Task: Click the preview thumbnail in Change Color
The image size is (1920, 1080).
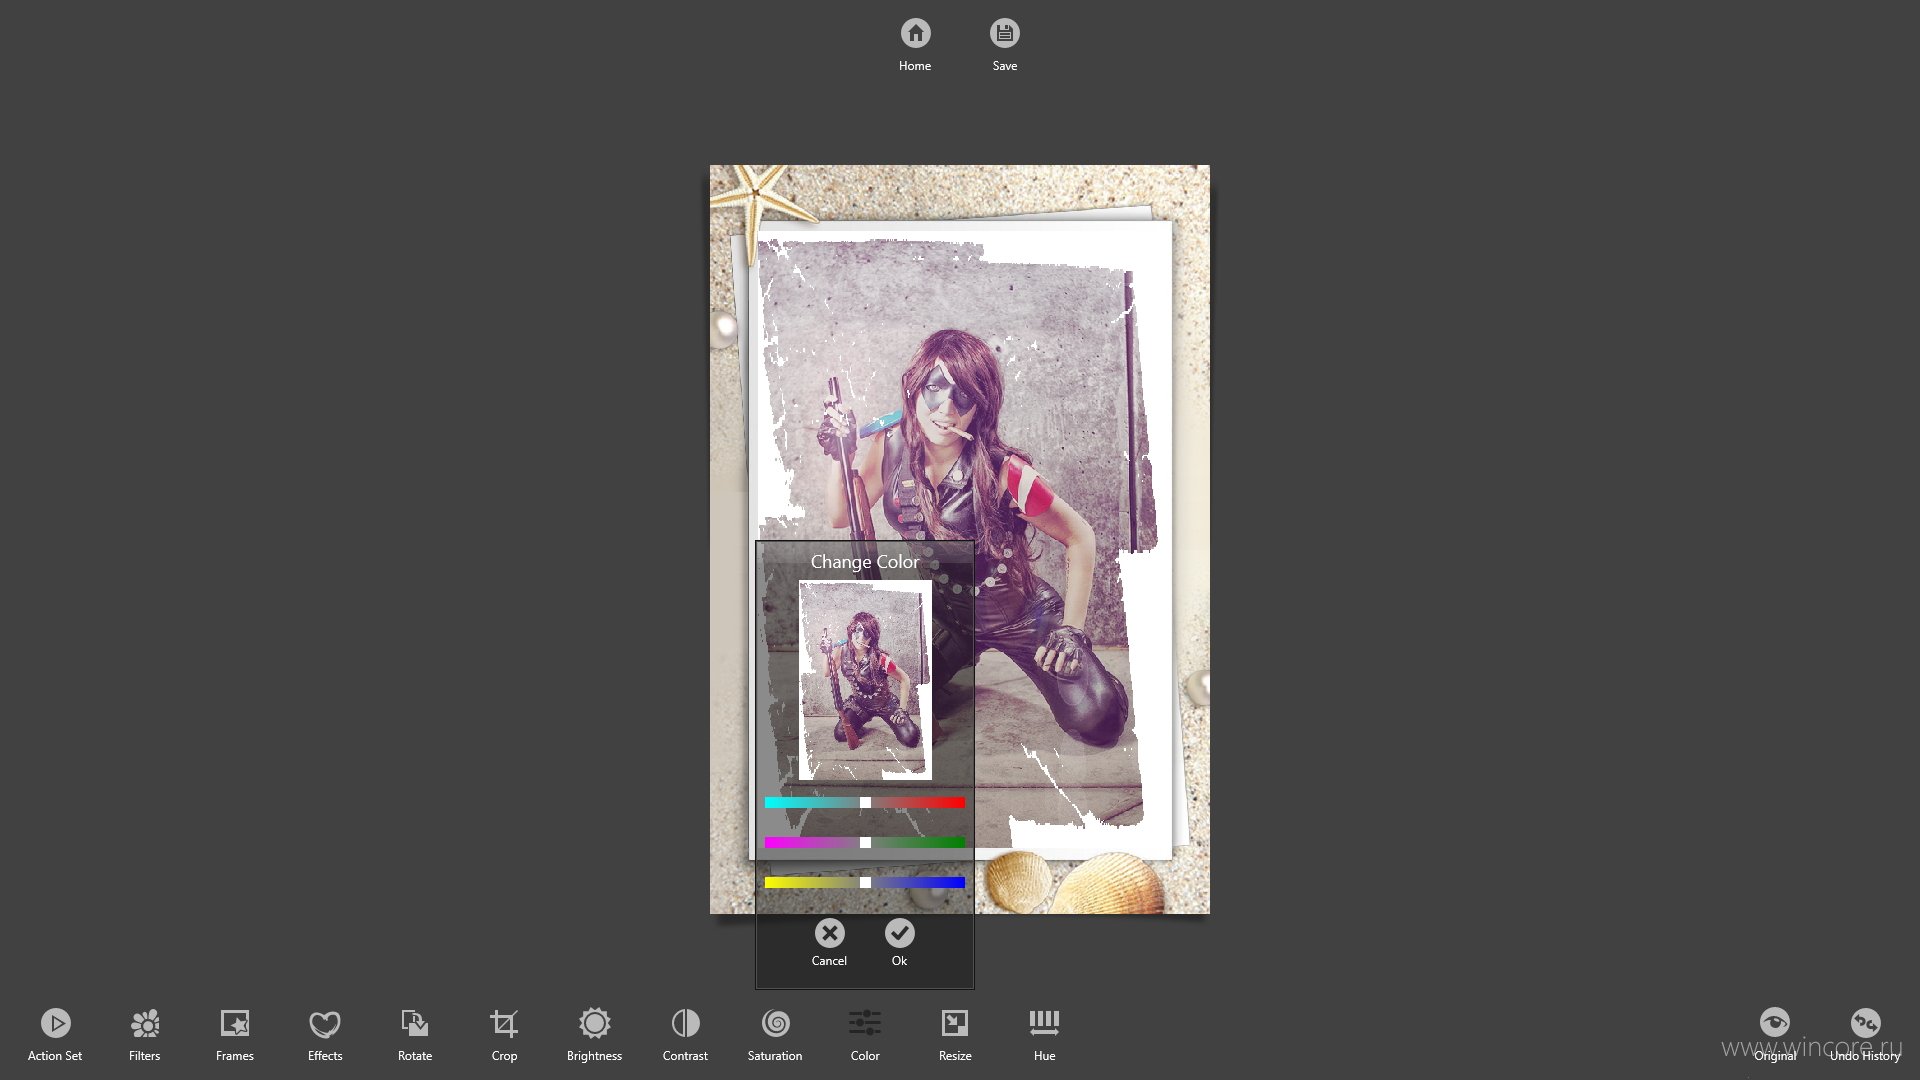Action: [865, 680]
